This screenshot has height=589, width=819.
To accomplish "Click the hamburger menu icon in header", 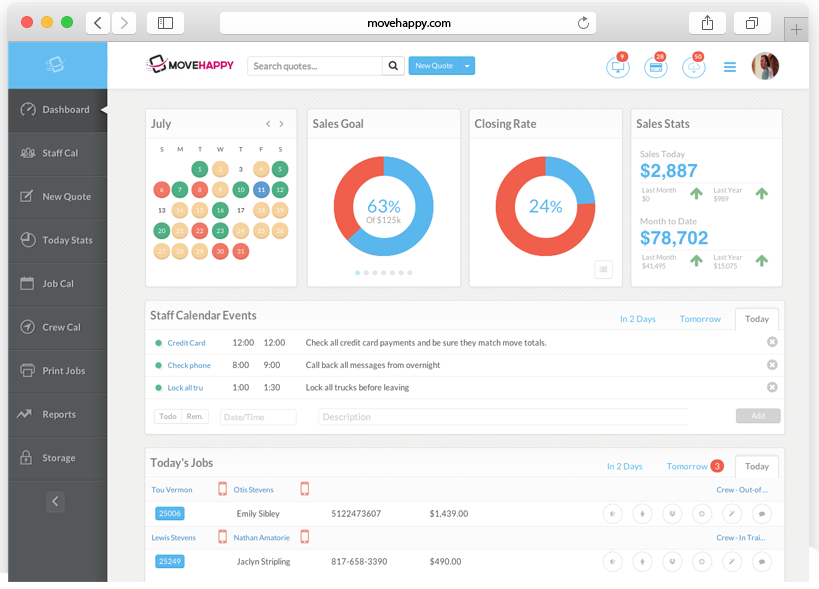I will (730, 67).
